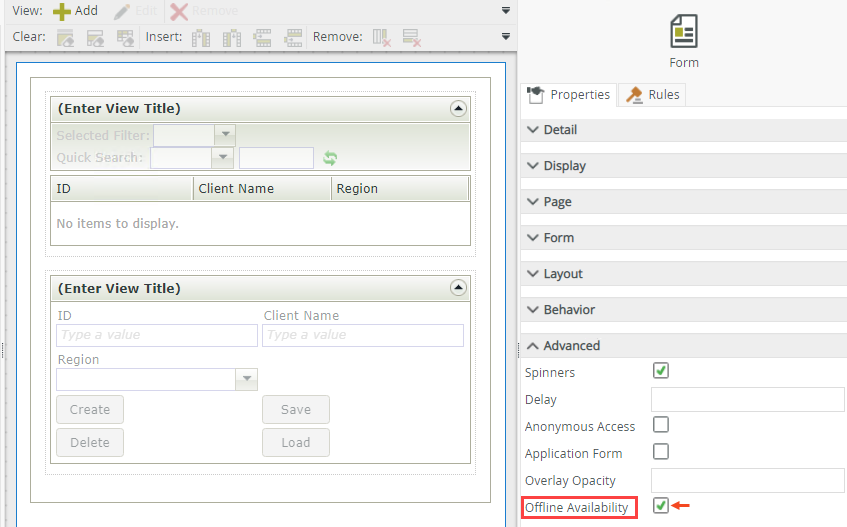Expand the Layout section

[x=683, y=274]
